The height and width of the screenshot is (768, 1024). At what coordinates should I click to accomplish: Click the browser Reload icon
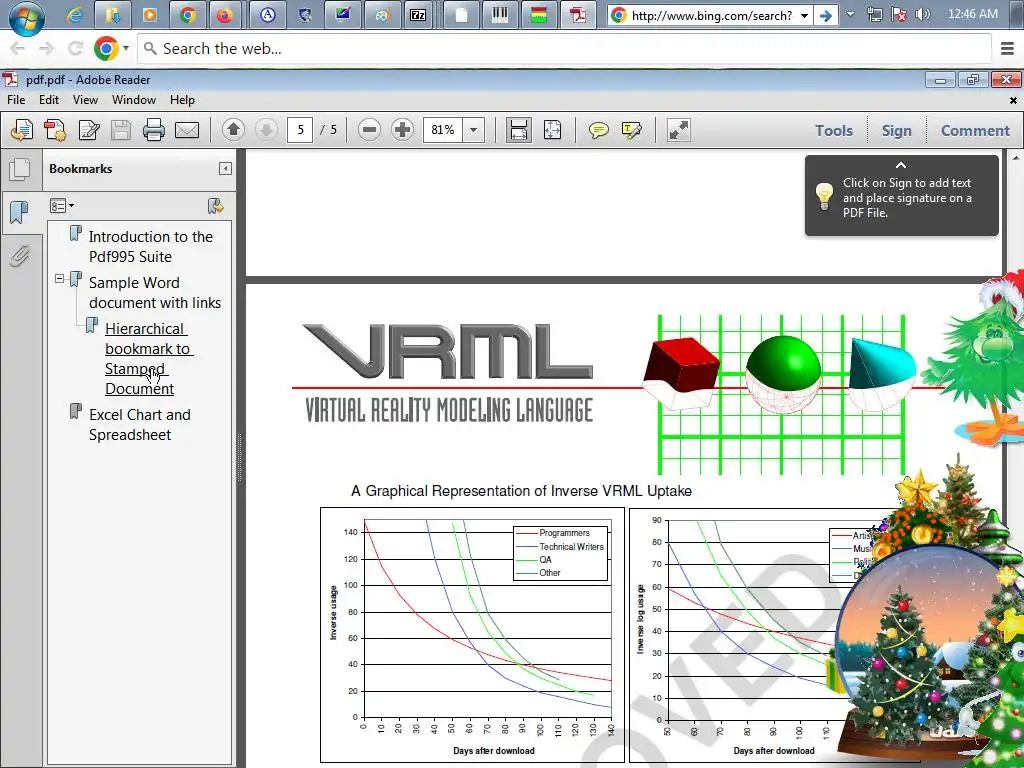76,48
